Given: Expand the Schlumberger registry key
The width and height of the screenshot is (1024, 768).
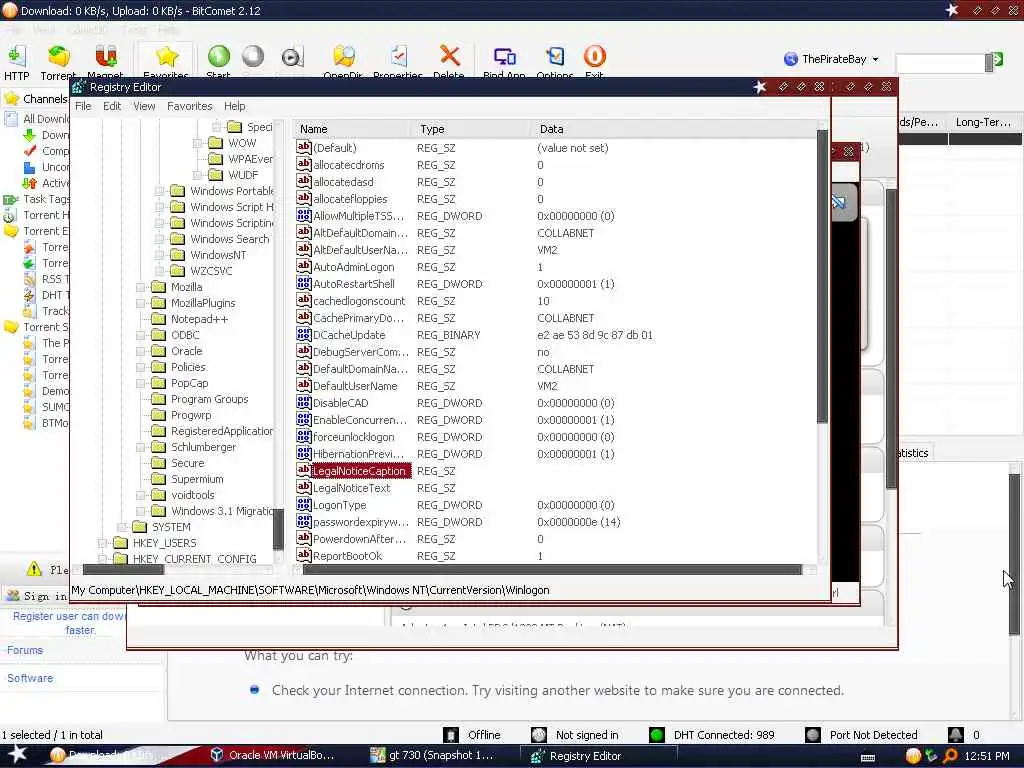Looking at the screenshot, I should pyautogui.click(x=140, y=447).
